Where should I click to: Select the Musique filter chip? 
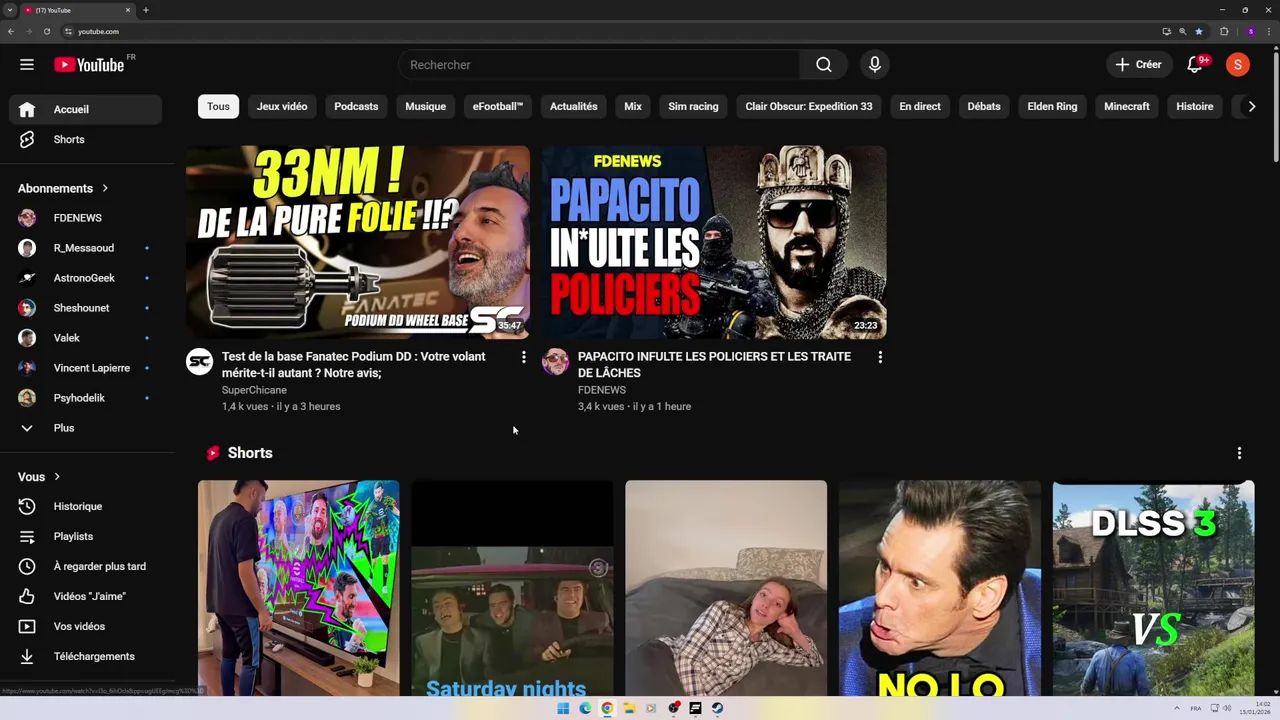point(425,106)
